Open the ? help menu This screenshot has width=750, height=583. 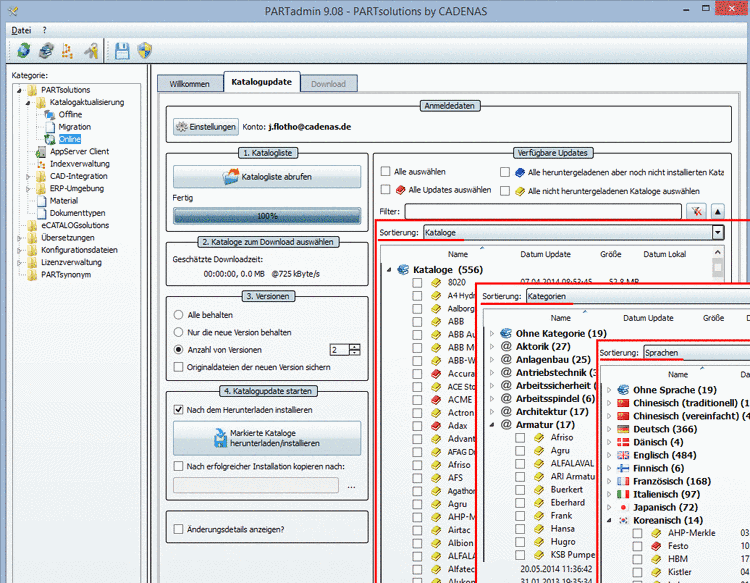point(44,30)
